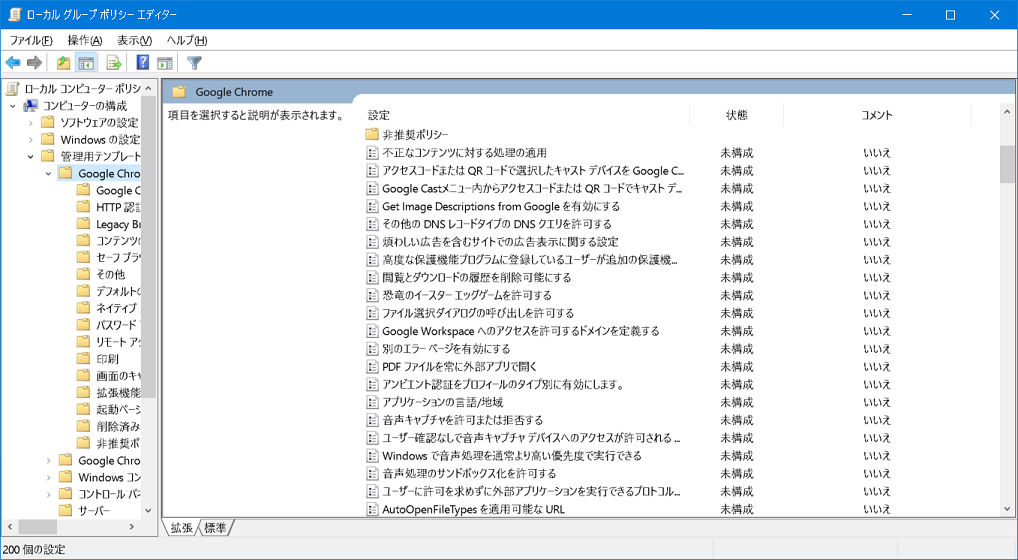Select policy アプリケーションの言語/地域

(x=442, y=402)
